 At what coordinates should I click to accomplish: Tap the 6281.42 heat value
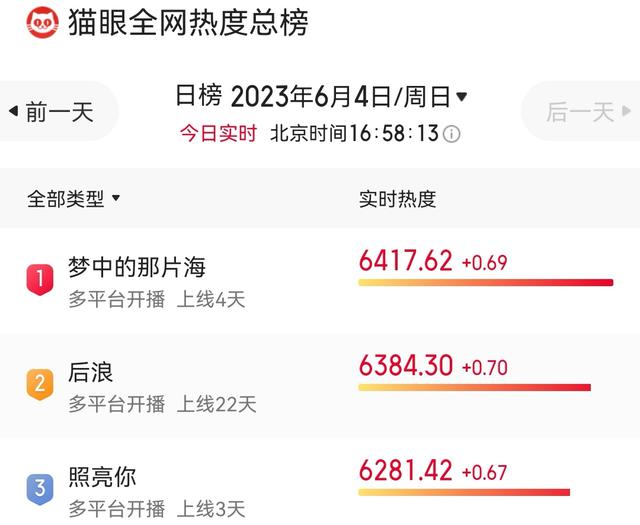[x=406, y=470]
